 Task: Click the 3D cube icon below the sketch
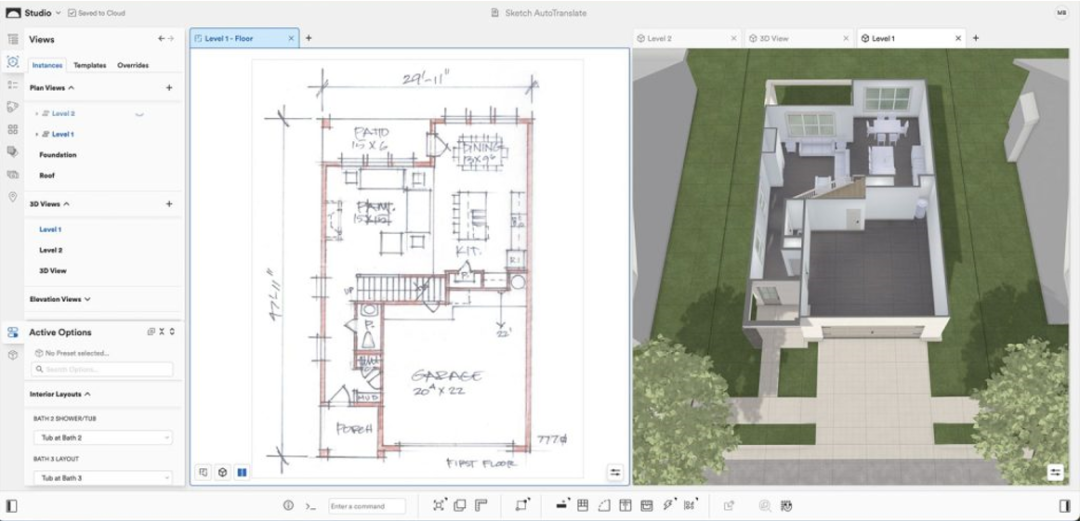(222, 473)
